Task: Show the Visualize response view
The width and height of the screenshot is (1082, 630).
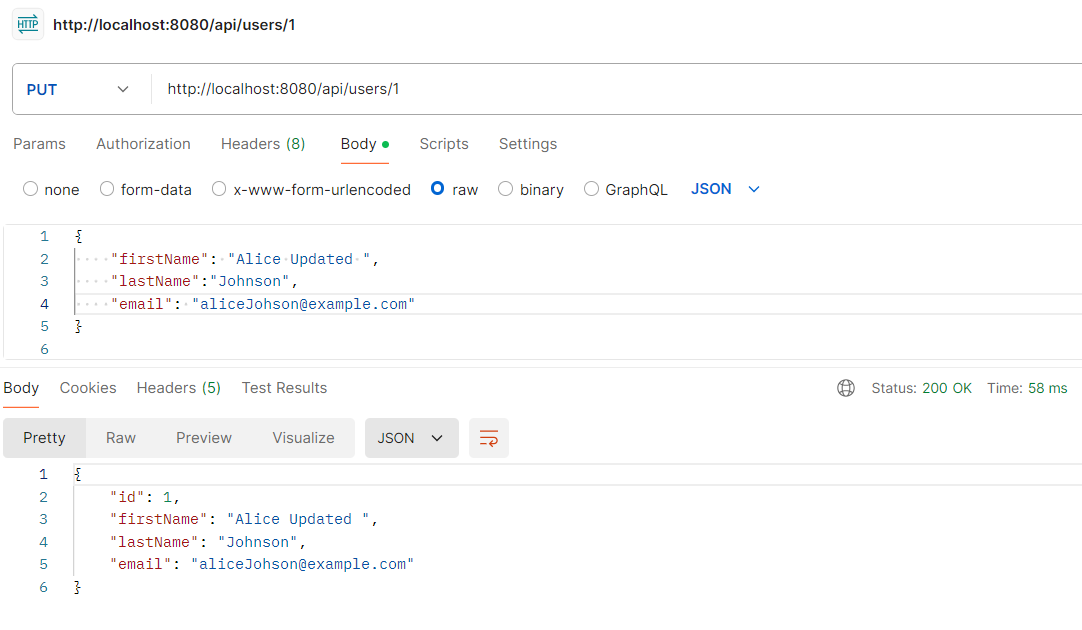Action: (303, 438)
